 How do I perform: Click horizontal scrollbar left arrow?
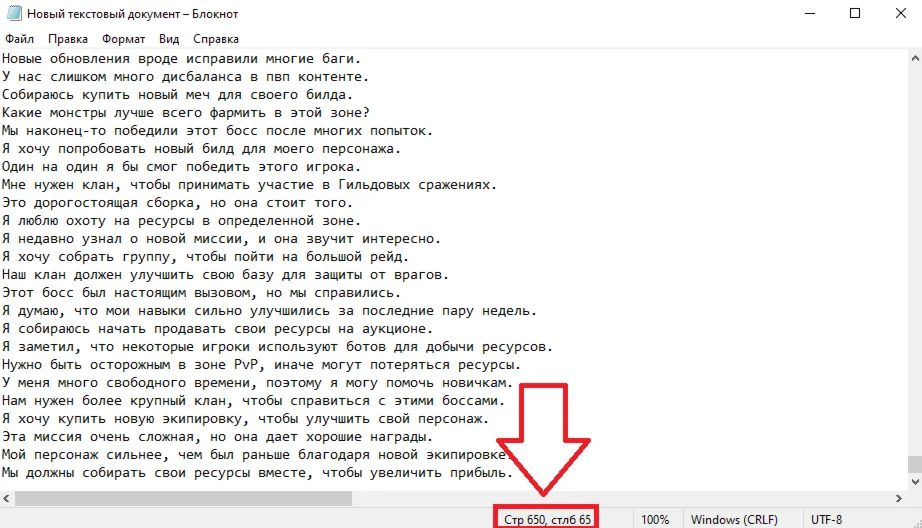6,499
